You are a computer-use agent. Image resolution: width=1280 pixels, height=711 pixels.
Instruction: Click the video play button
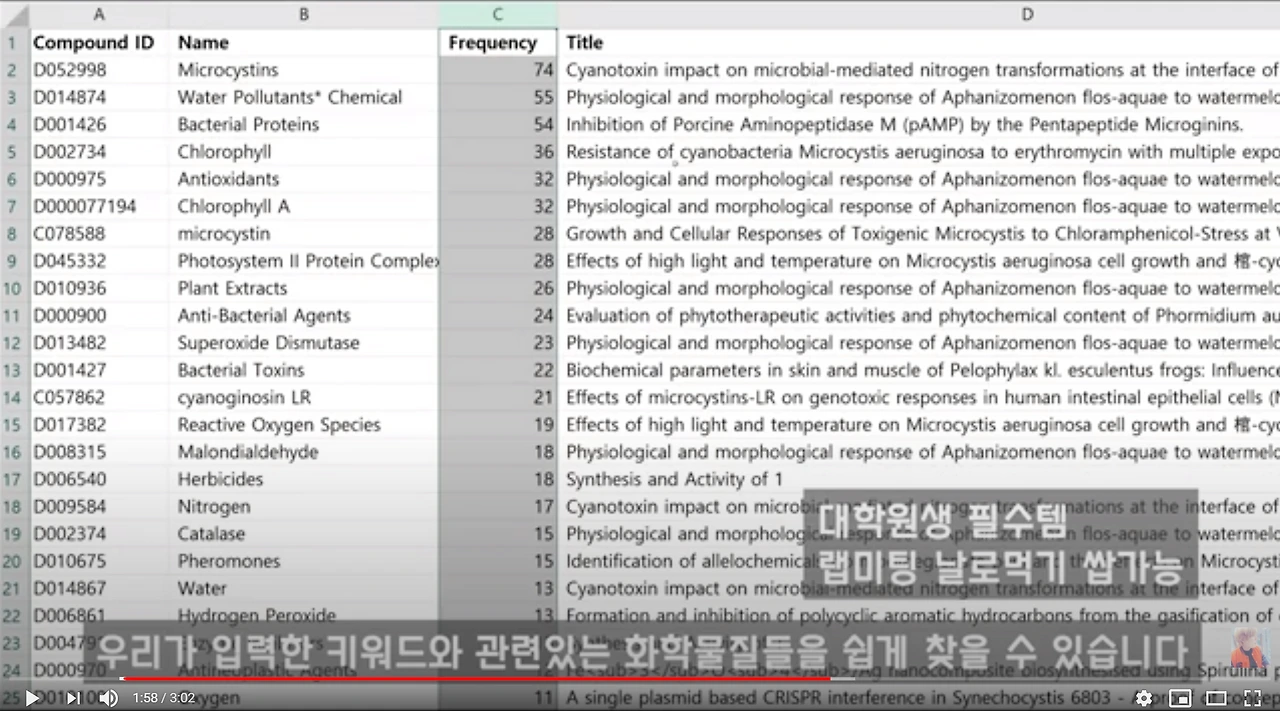click(x=32, y=698)
